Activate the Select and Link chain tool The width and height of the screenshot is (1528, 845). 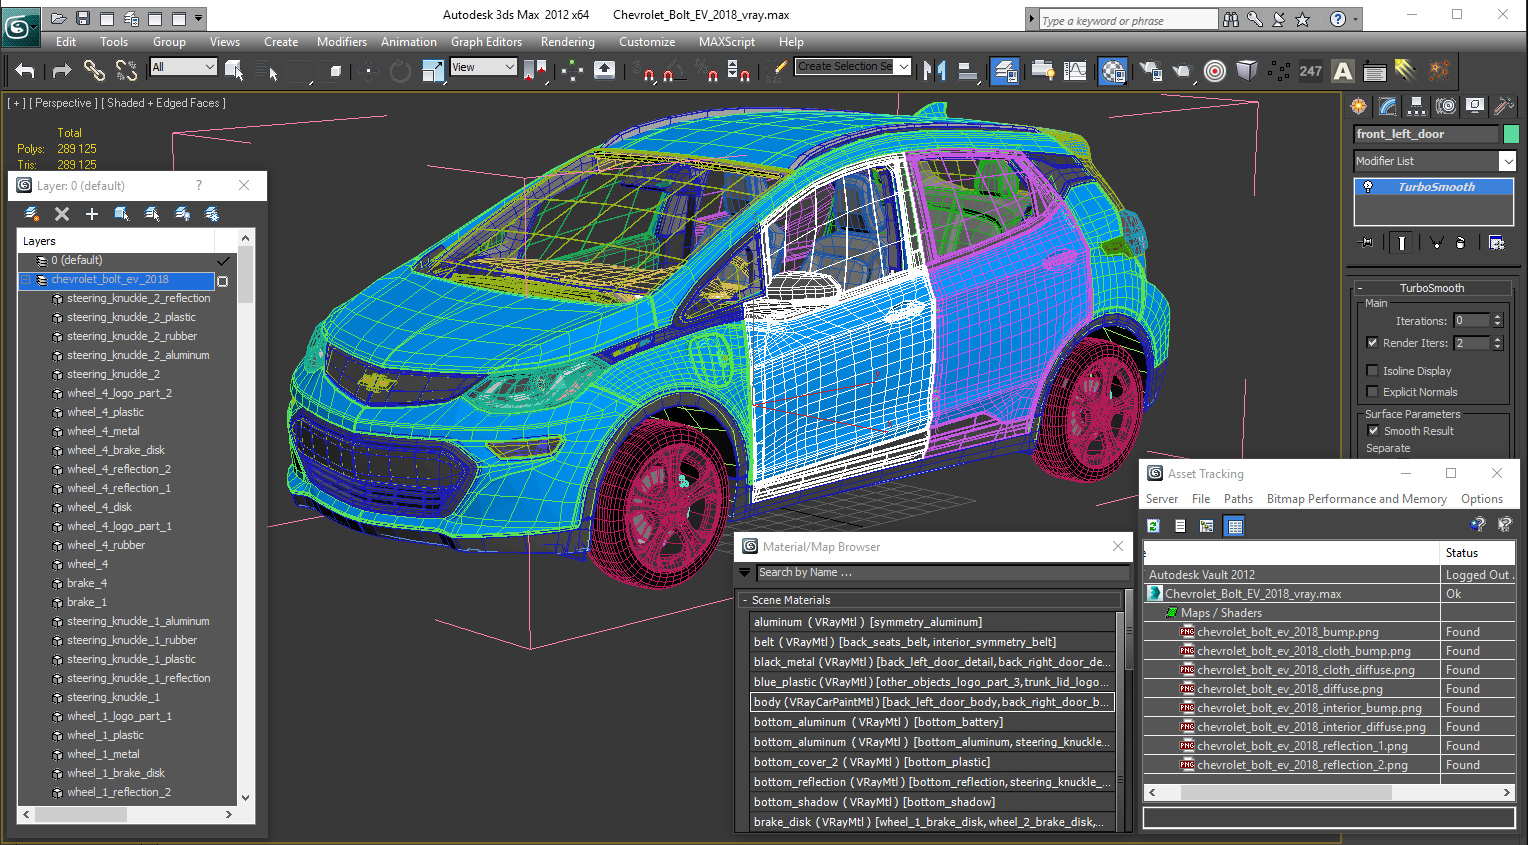pos(94,70)
